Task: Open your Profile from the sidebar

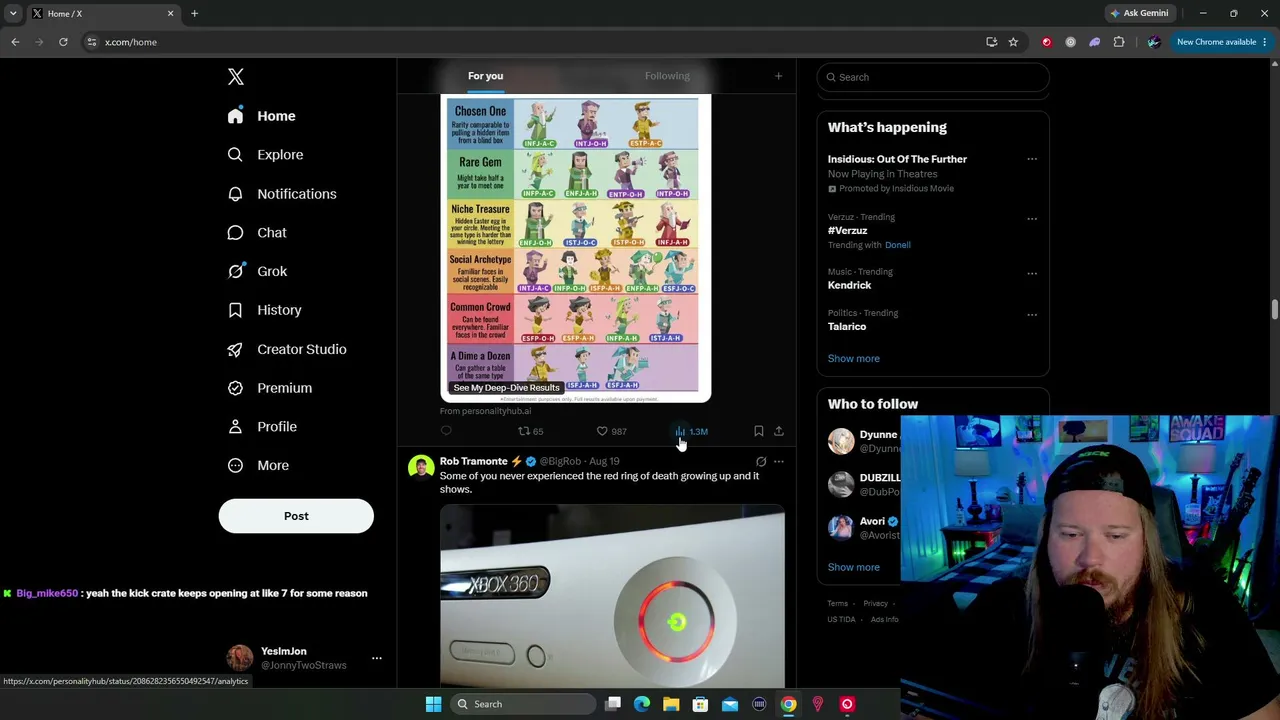Action: click(x=262, y=427)
